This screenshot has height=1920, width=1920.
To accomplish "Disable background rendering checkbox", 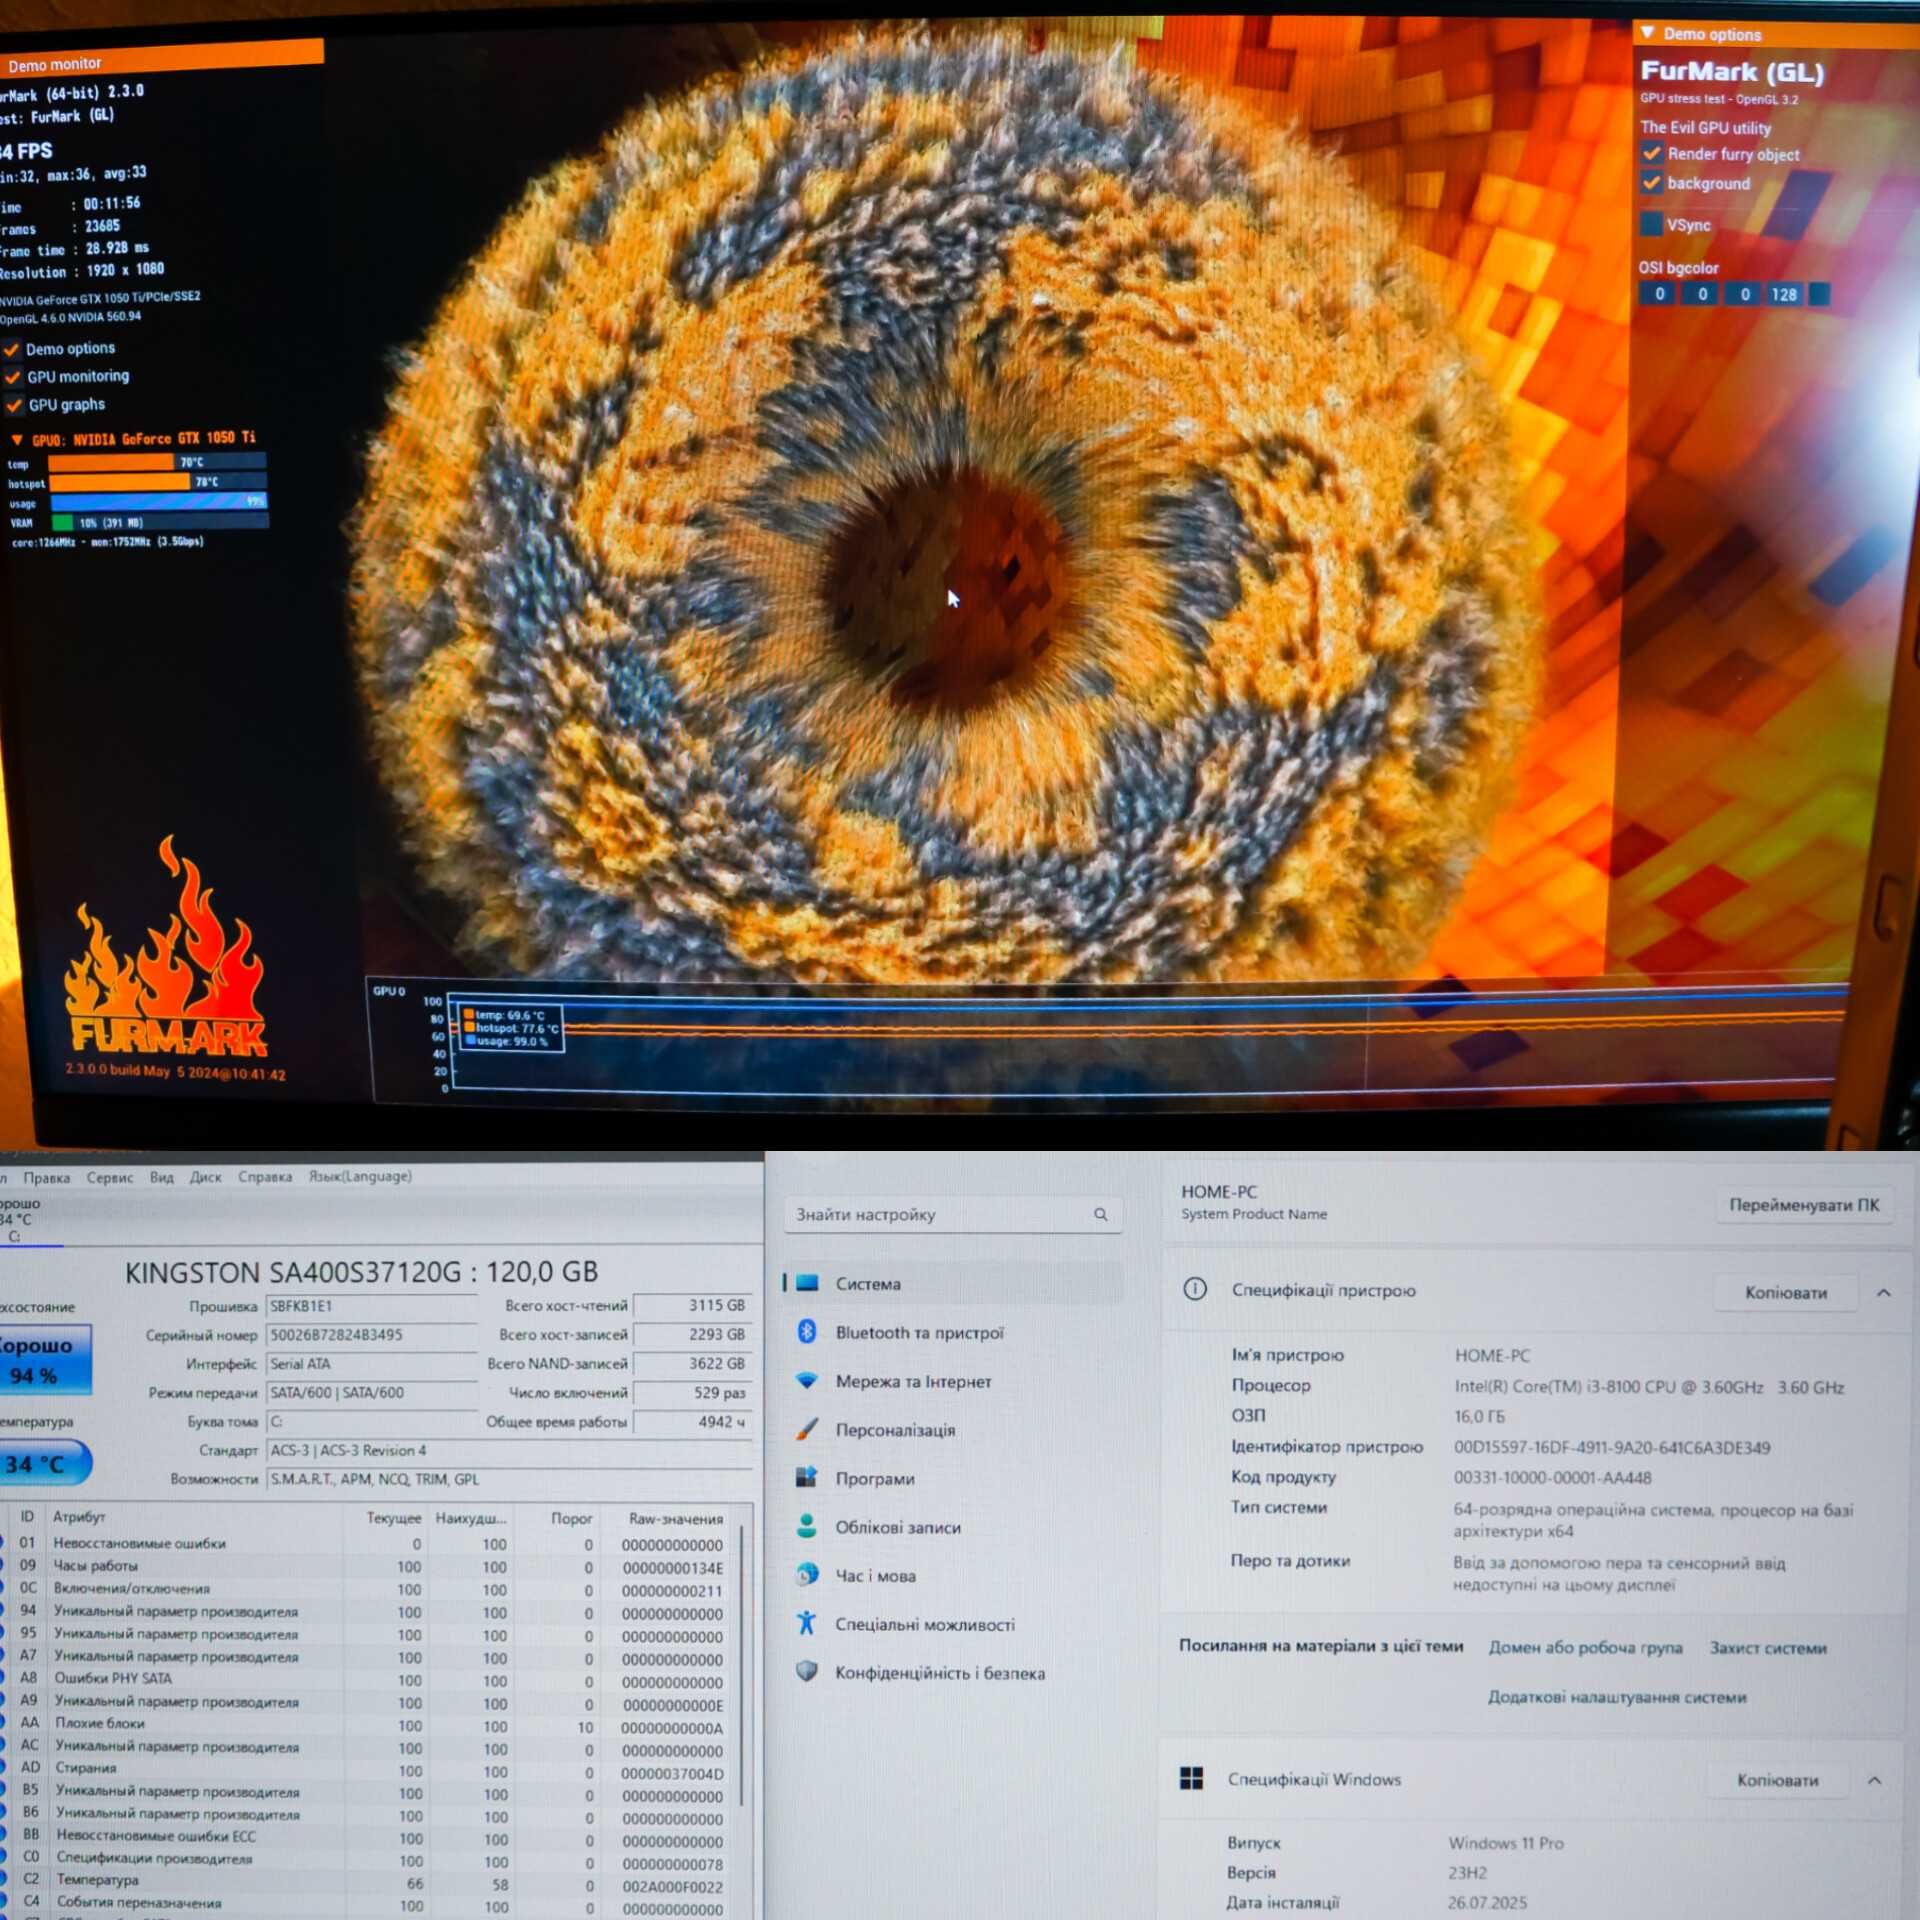I will pyautogui.click(x=1651, y=183).
